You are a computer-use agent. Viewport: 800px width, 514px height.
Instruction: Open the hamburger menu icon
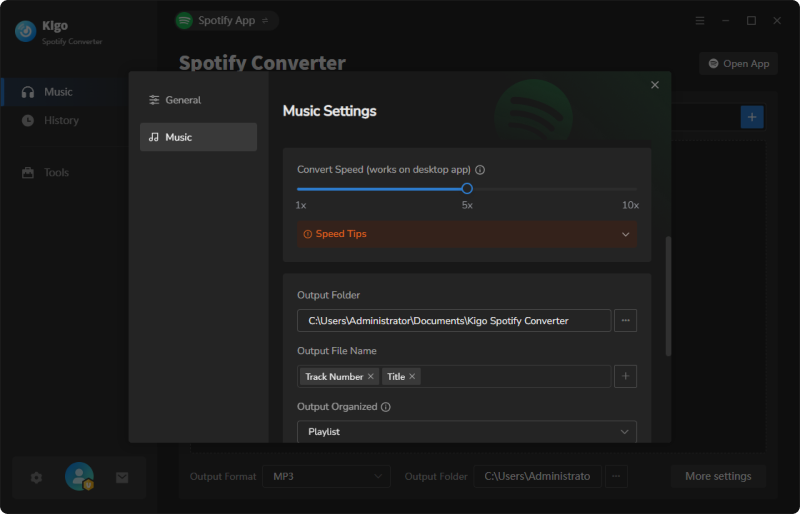pos(699,20)
